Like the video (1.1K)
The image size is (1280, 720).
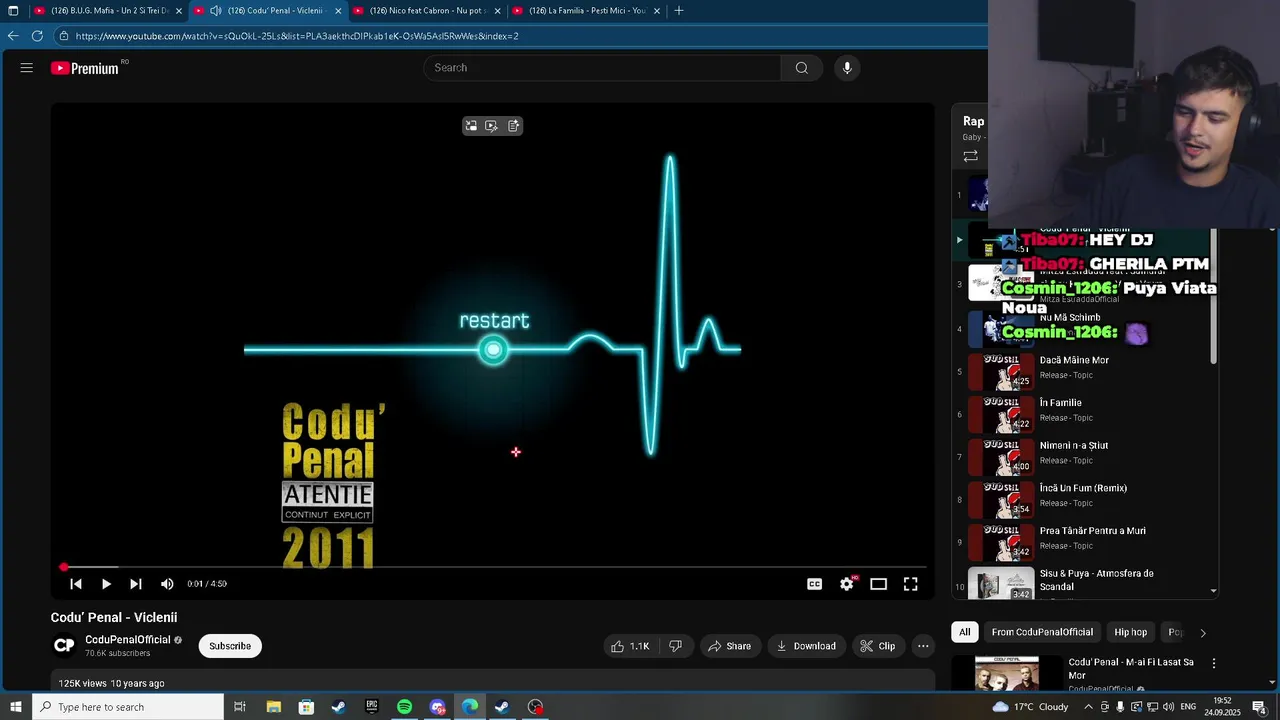pyautogui.click(x=631, y=646)
